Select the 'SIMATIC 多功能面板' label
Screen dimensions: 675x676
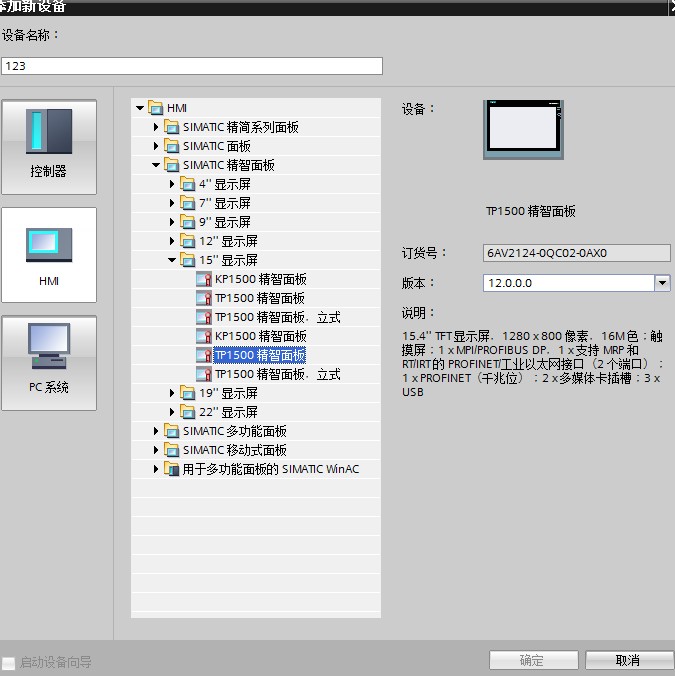(x=234, y=431)
